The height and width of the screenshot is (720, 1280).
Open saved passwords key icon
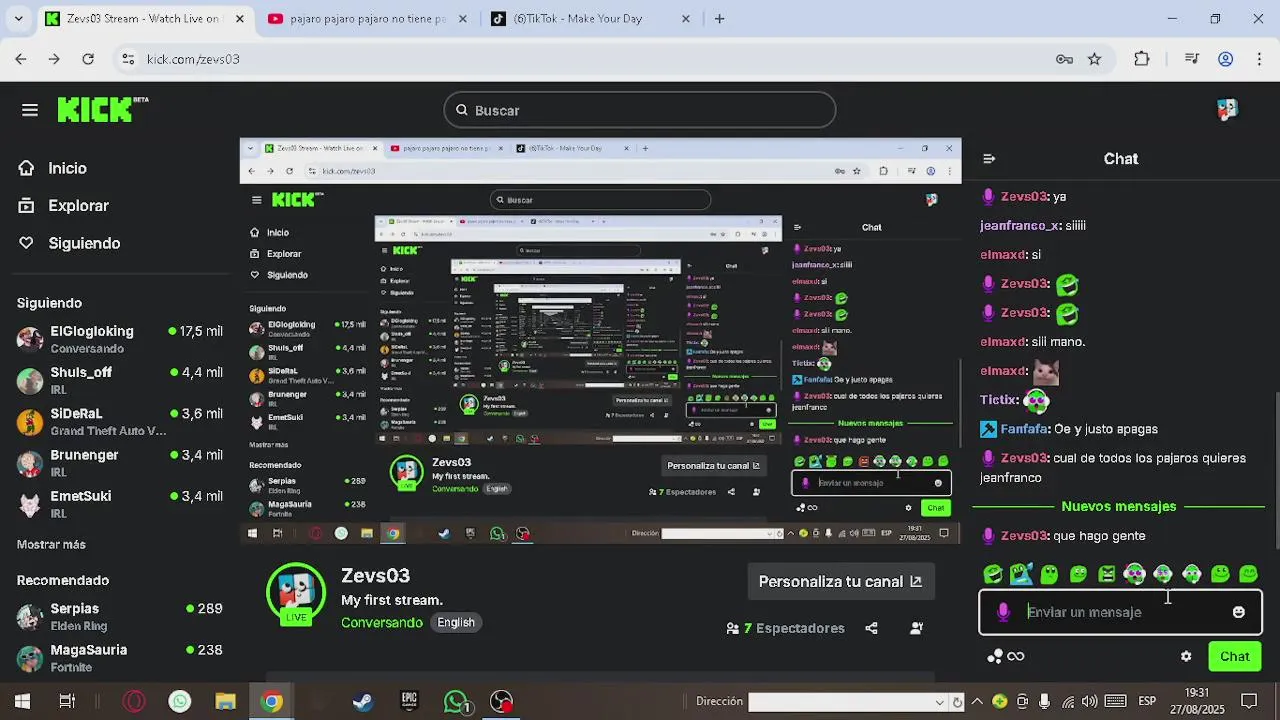click(x=1064, y=59)
